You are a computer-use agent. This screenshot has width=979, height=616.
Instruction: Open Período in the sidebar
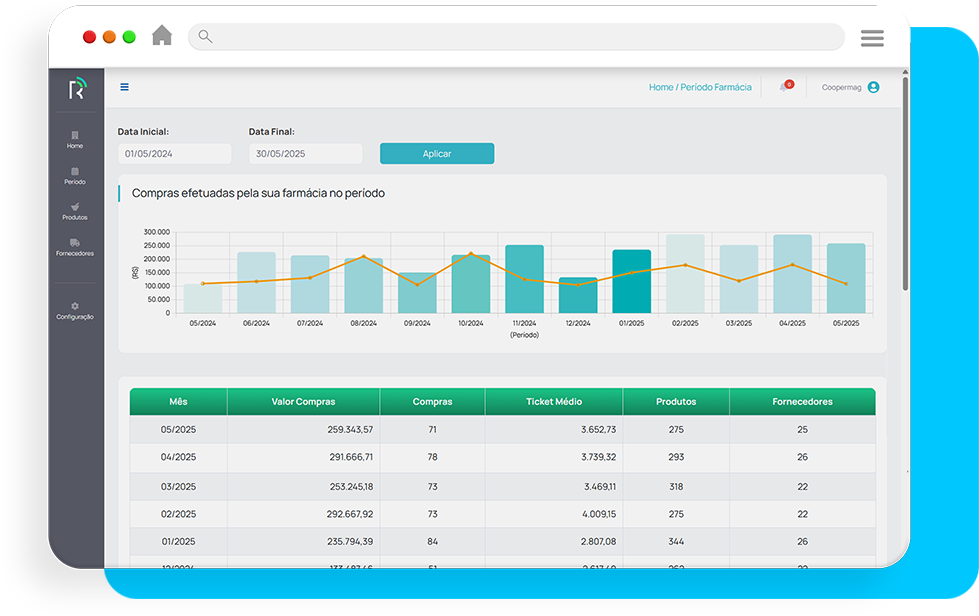click(x=75, y=175)
